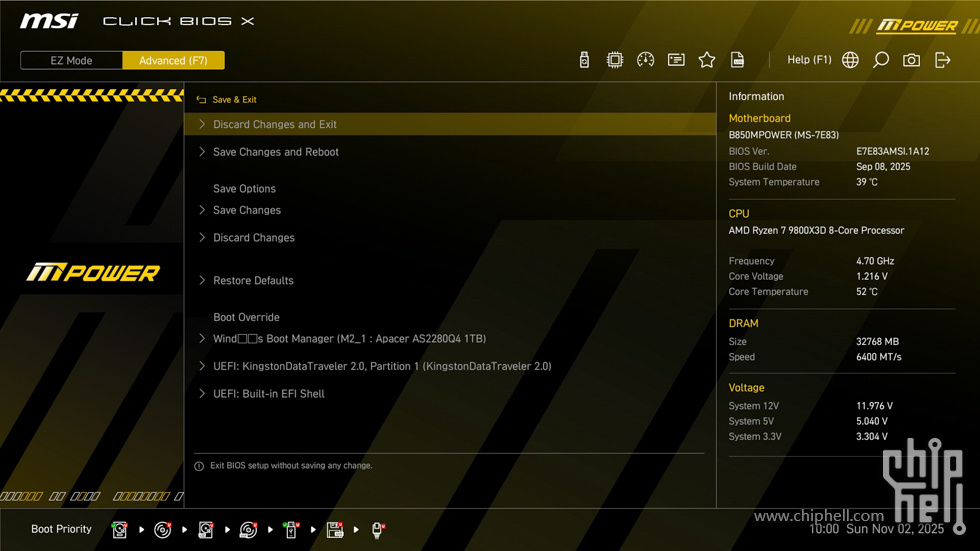Click motherboard name B850MPOWER (MS-7E83)

784,135
